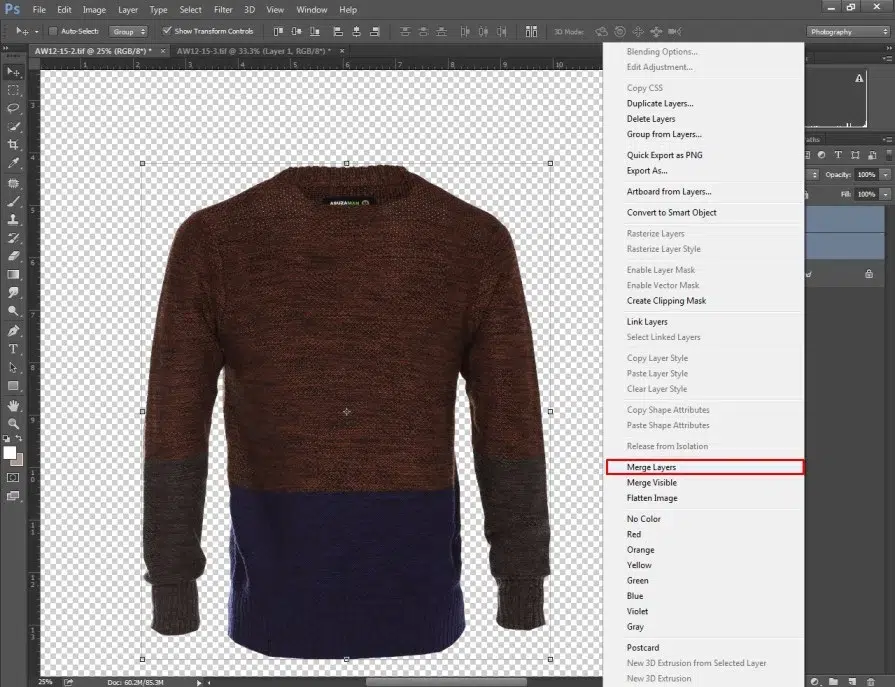This screenshot has height=687, width=895.
Task: Click the horizontal scrollbar thumb below the canvas
Action: click(446, 682)
